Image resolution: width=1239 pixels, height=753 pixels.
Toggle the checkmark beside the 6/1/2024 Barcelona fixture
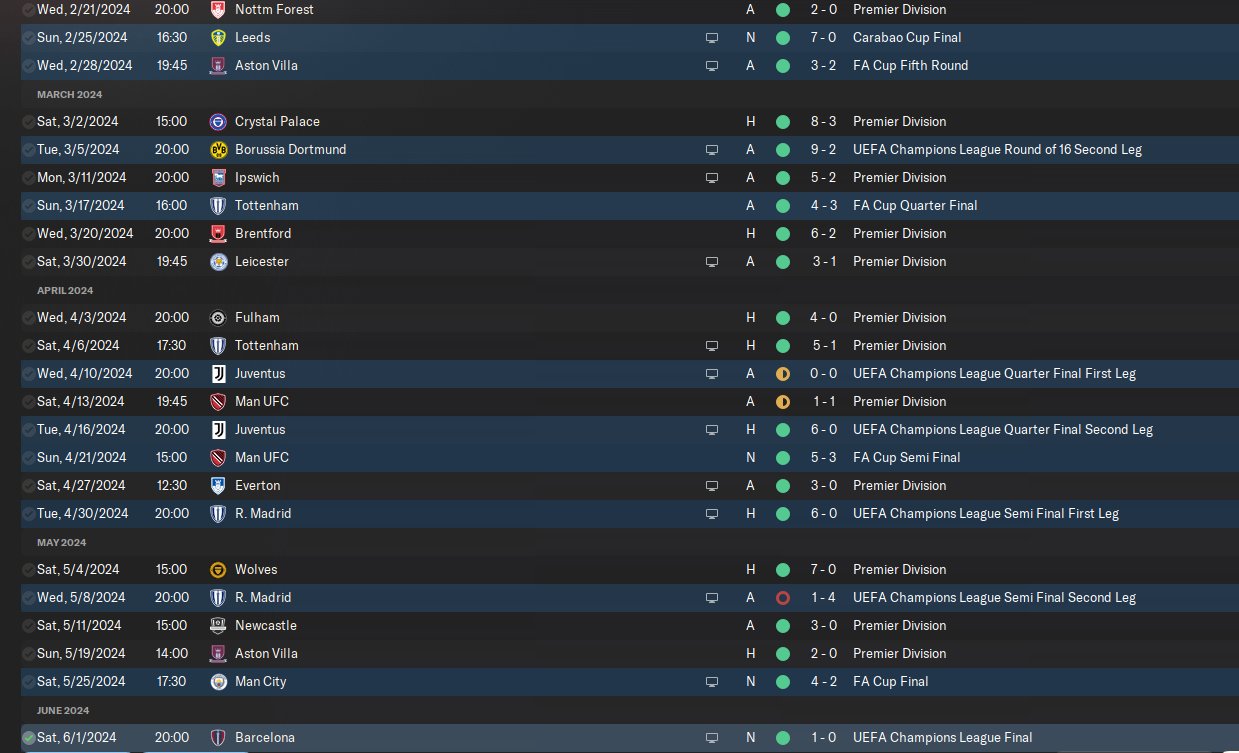click(28, 737)
